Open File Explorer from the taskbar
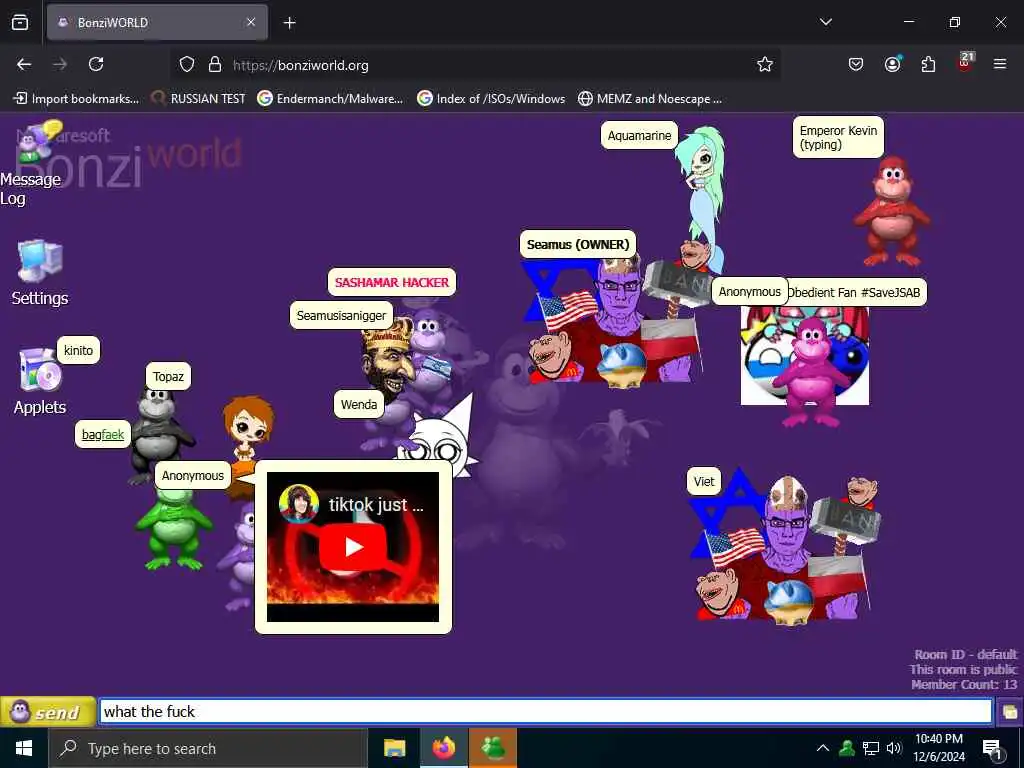Screen dimensions: 1024x768 click(394, 748)
